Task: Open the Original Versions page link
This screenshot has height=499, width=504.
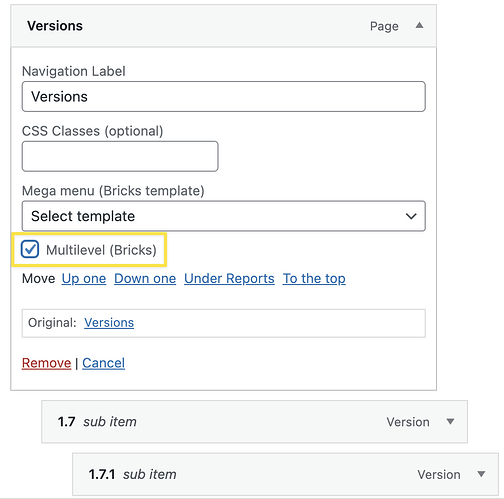Action: 109,323
